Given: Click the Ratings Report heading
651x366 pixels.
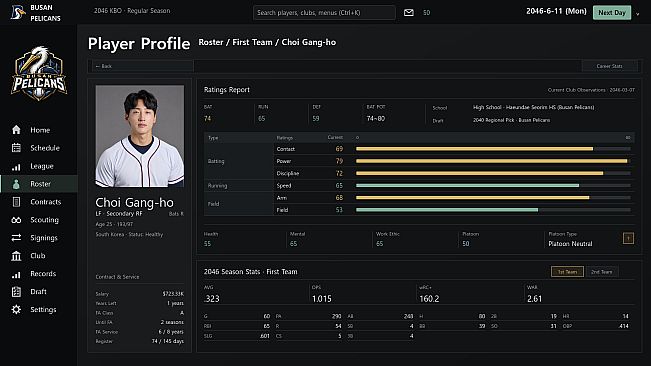Looking at the screenshot, I should (x=227, y=90).
